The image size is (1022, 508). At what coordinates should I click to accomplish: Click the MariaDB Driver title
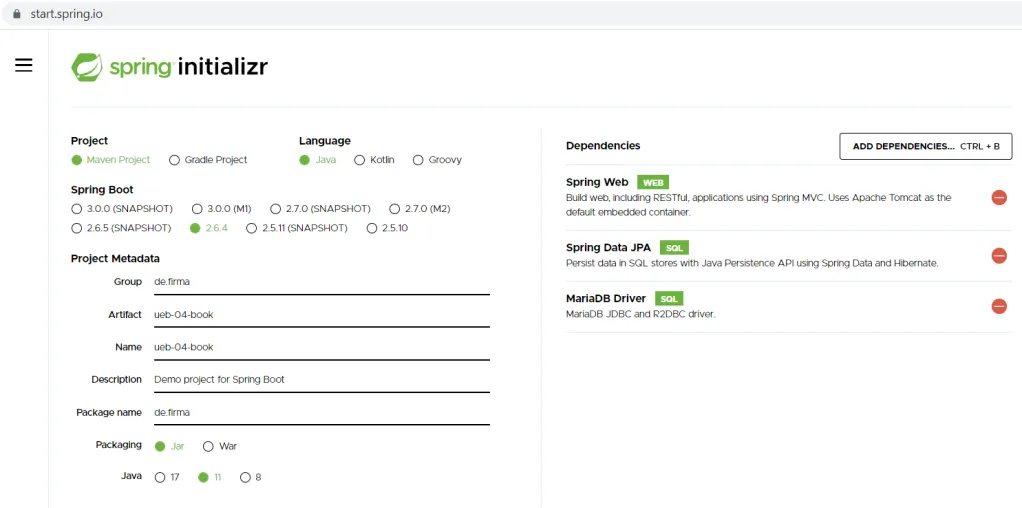coord(606,298)
